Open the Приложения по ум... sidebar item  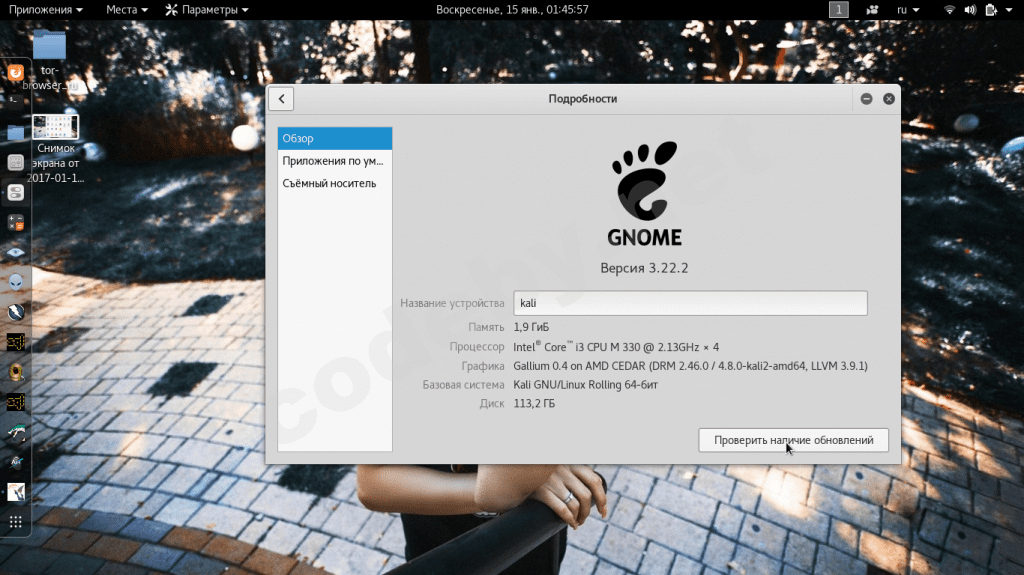[335, 161]
